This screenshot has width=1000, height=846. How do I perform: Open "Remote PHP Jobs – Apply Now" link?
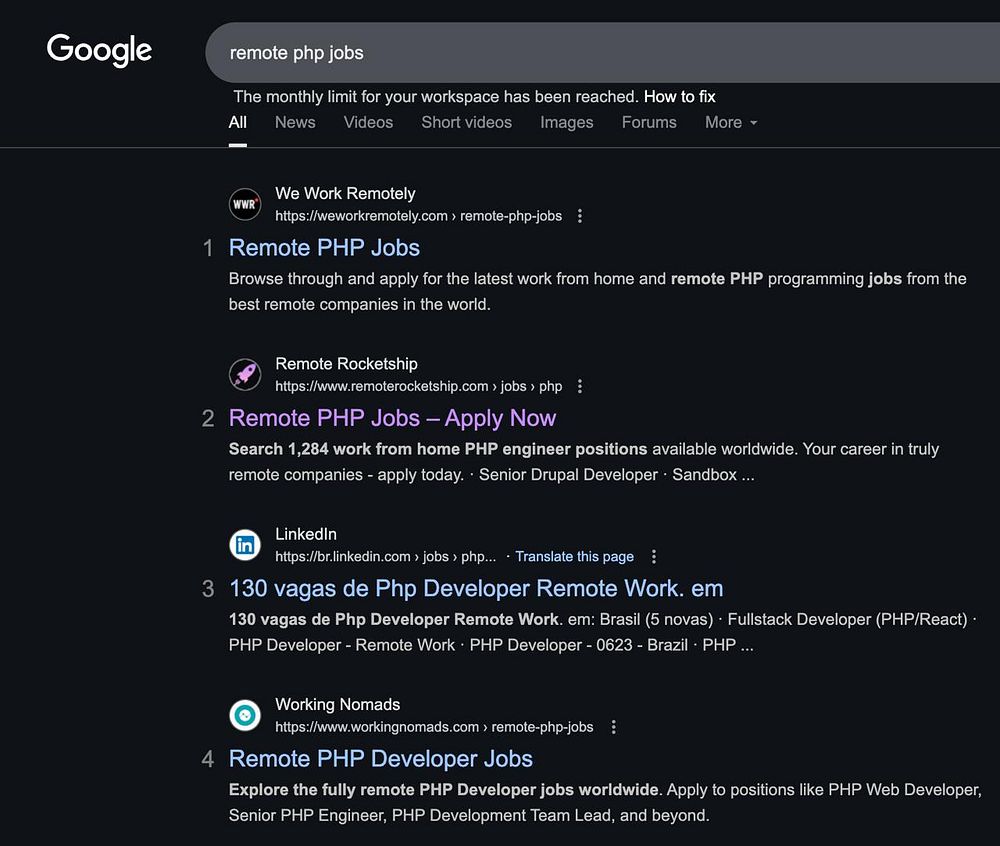[392, 418]
